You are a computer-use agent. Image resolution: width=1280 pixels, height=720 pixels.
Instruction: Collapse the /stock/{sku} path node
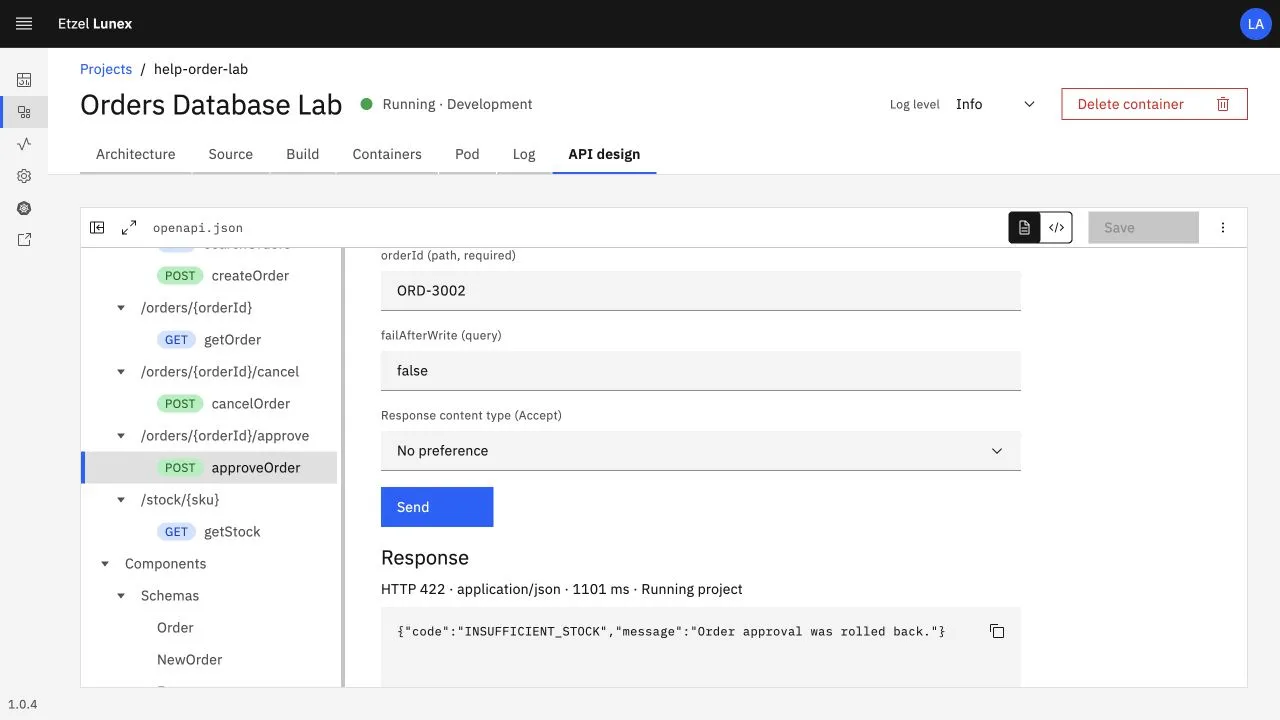tap(121, 500)
